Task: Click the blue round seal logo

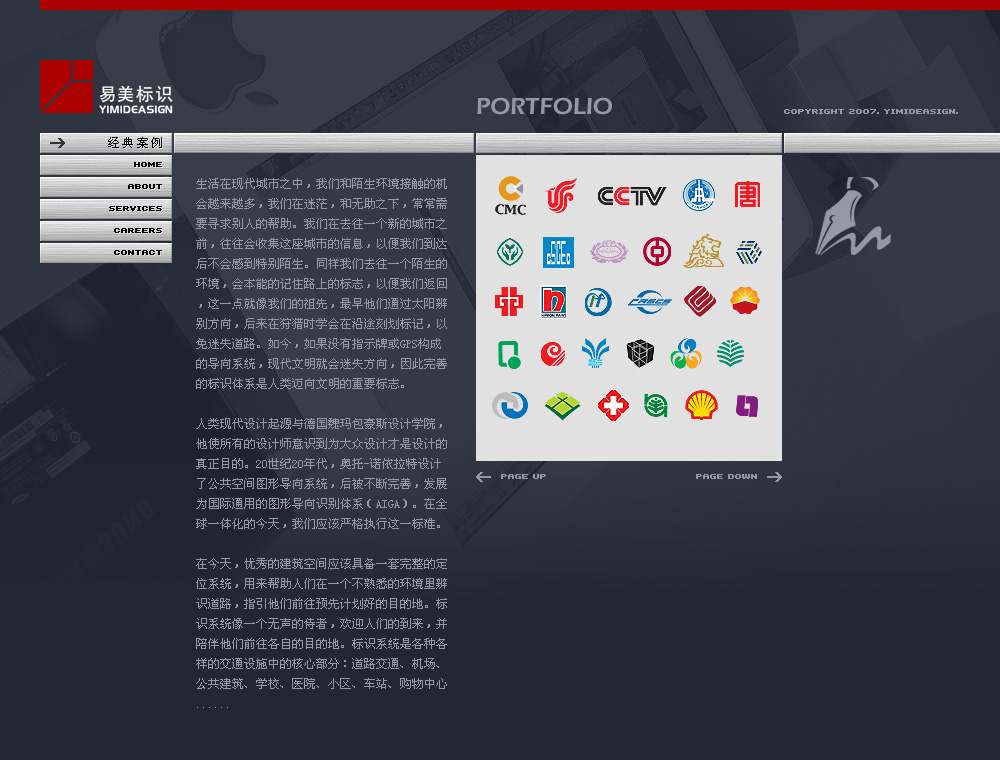Action: point(698,194)
